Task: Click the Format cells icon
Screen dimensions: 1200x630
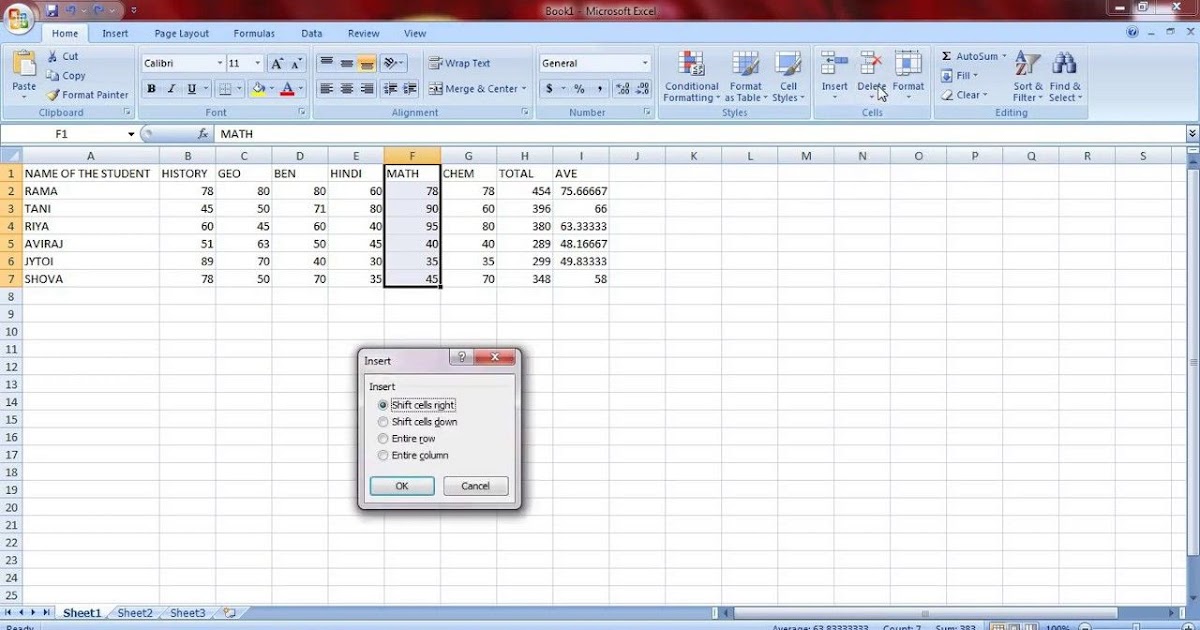Action: (x=908, y=64)
